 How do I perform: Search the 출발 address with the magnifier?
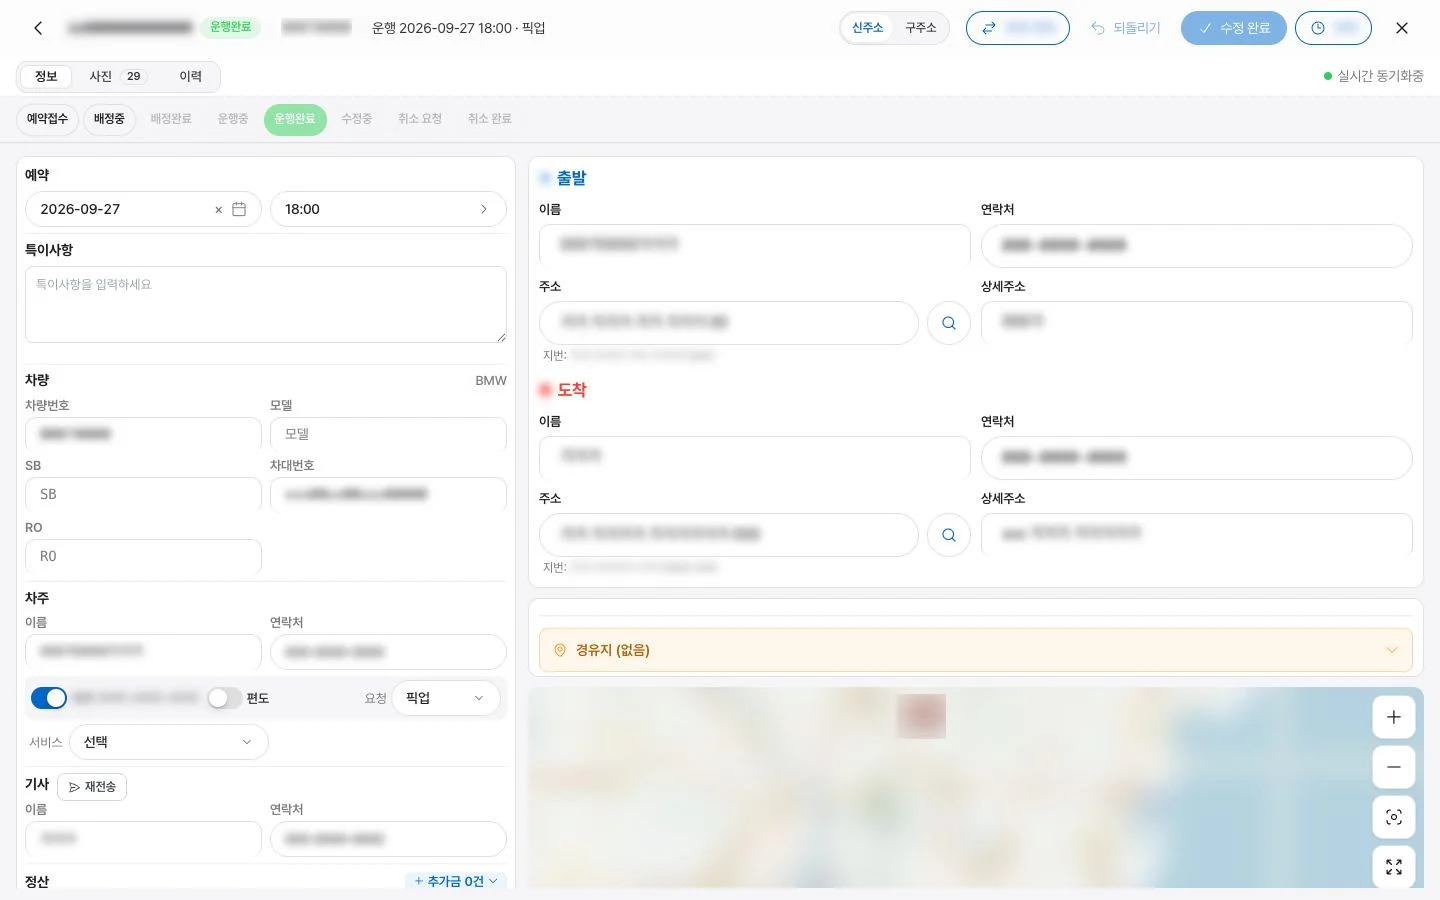click(x=949, y=323)
